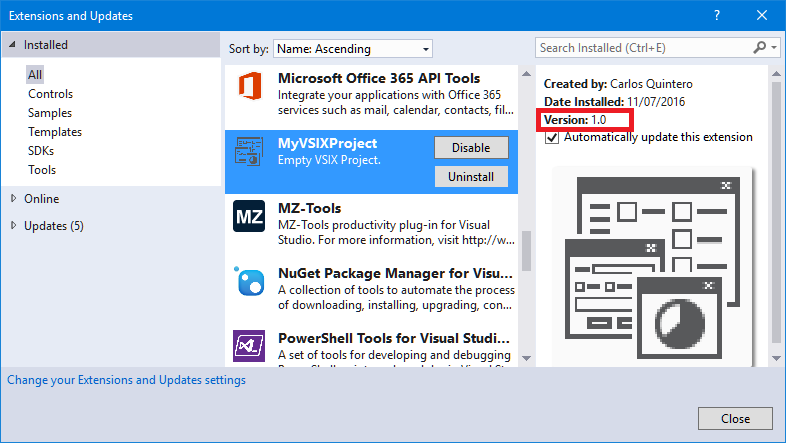This screenshot has width=786, height=443.
Task: Click the MyVSIXProject preview image
Action: pos(653,268)
